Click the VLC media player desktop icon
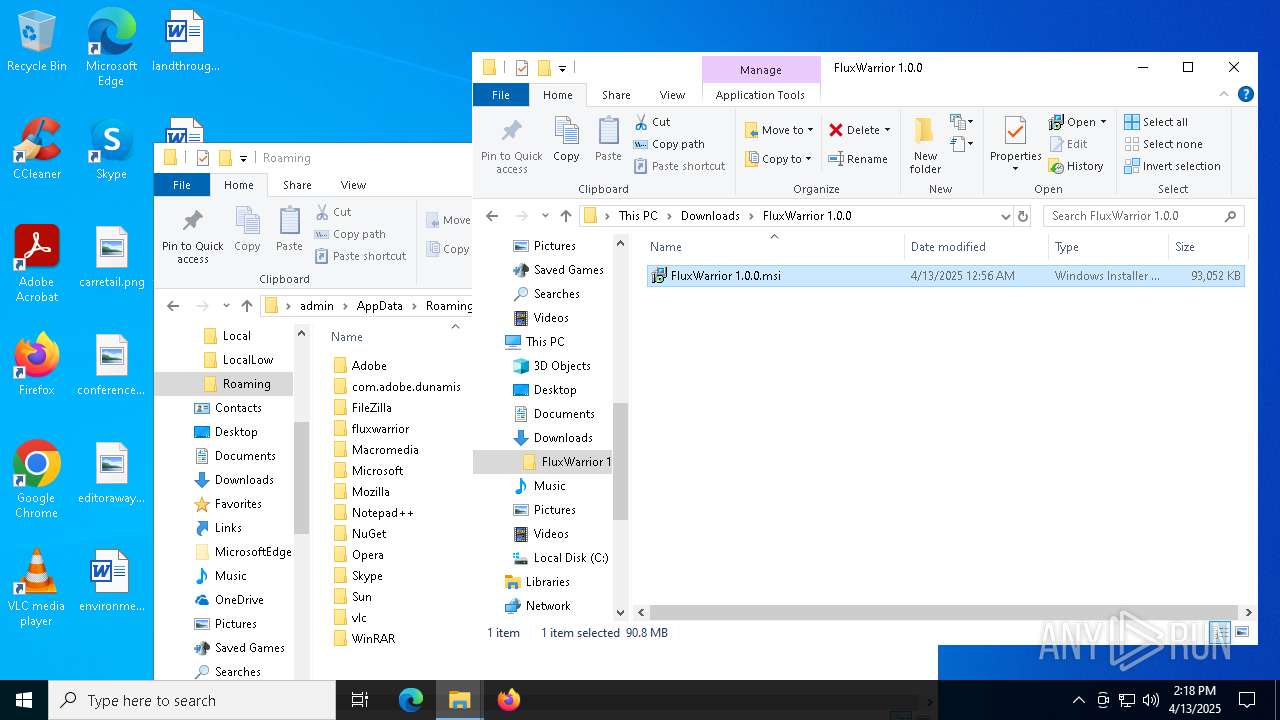The width and height of the screenshot is (1280, 720). tap(36, 588)
